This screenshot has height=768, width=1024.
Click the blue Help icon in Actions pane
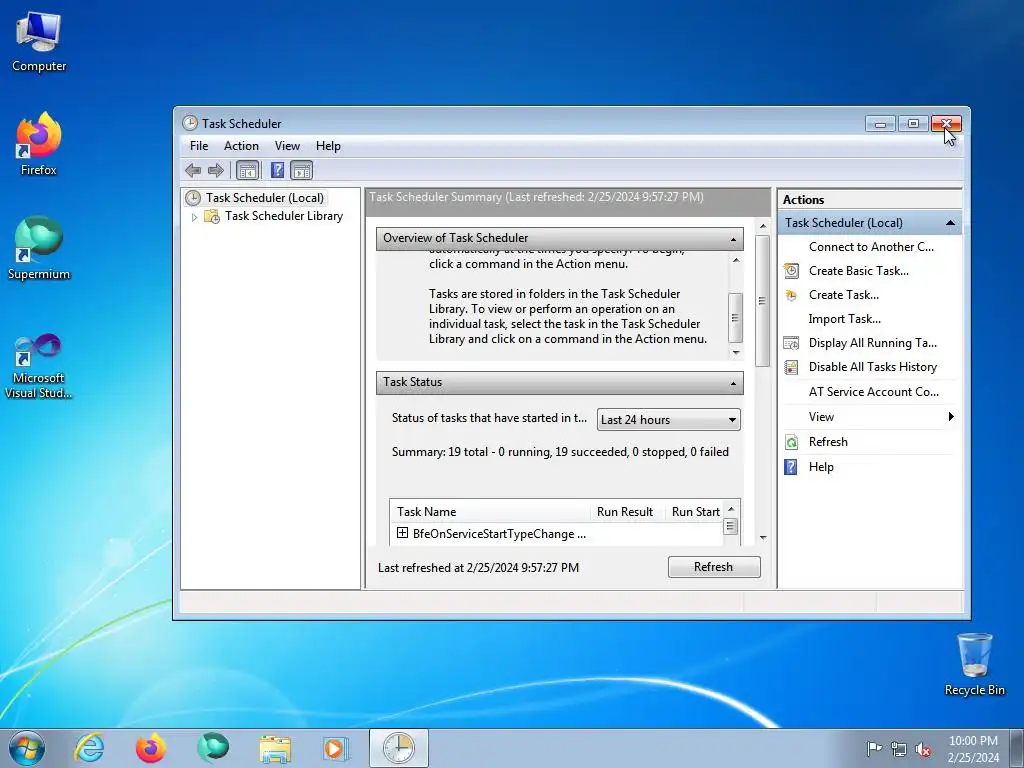(791, 467)
